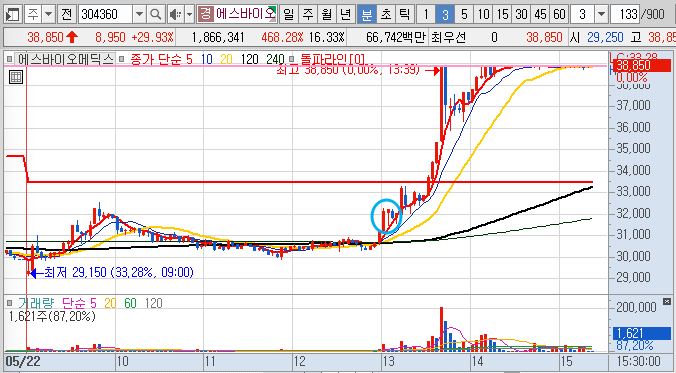Viewport: 676px width, 373px height.
Task: Click the 에스바이오 stock name field
Action: coord(245,15)
